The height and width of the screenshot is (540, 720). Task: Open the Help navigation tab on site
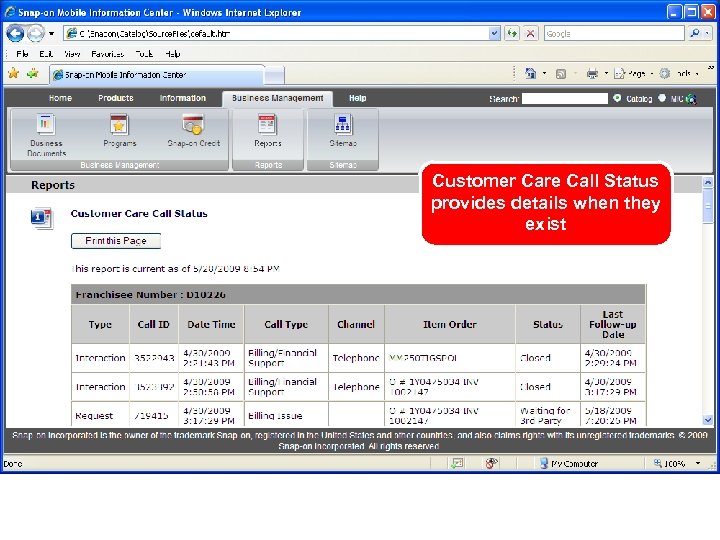pos(357,98)
